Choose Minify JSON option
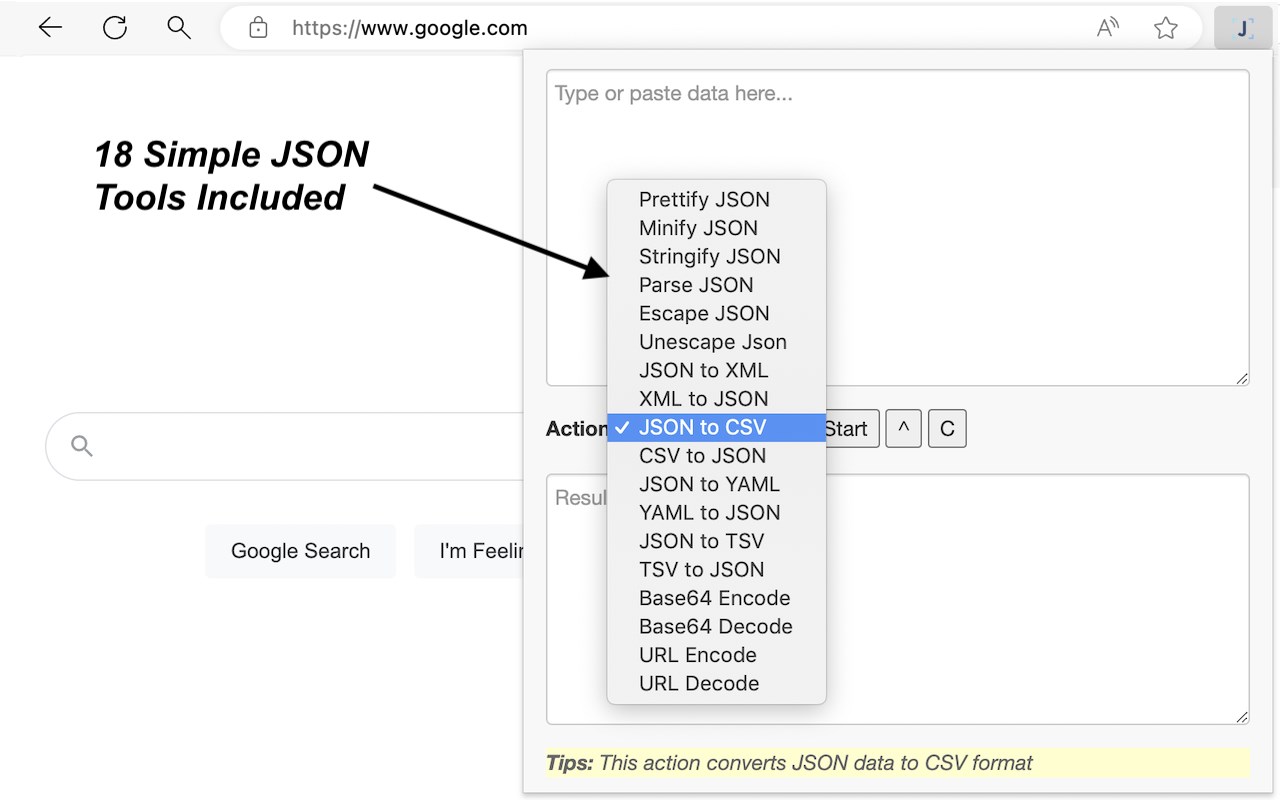This screenshot has width=1280, height=800. click(x=698, y=228)
